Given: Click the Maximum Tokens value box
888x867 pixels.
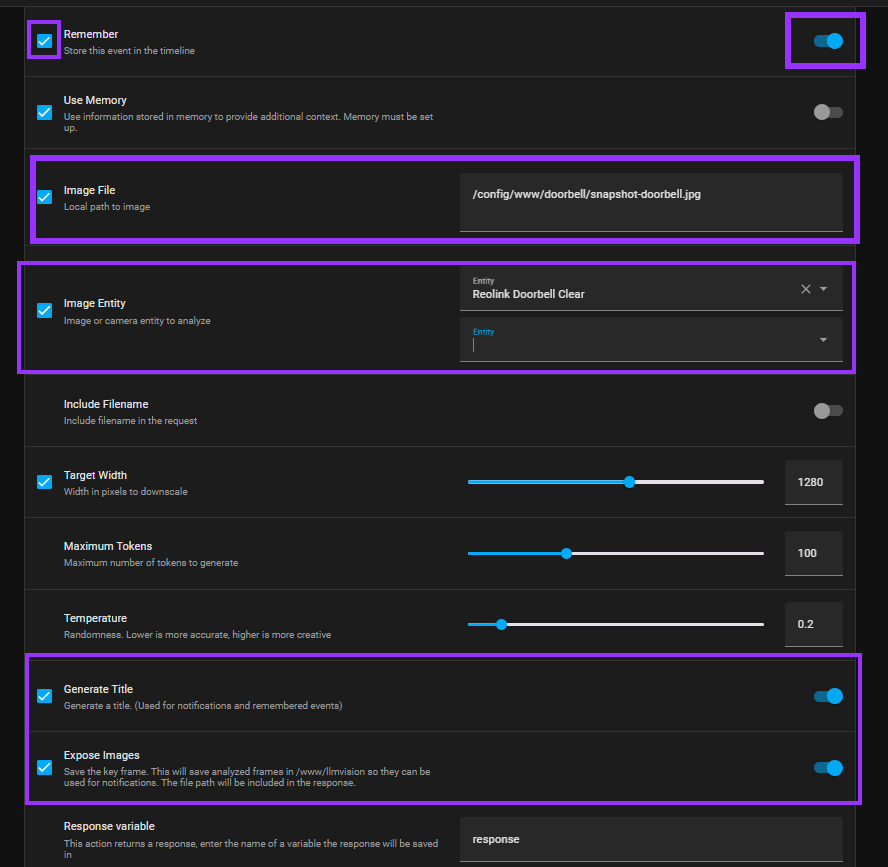Looking at the screenshot, I should 814,553.
